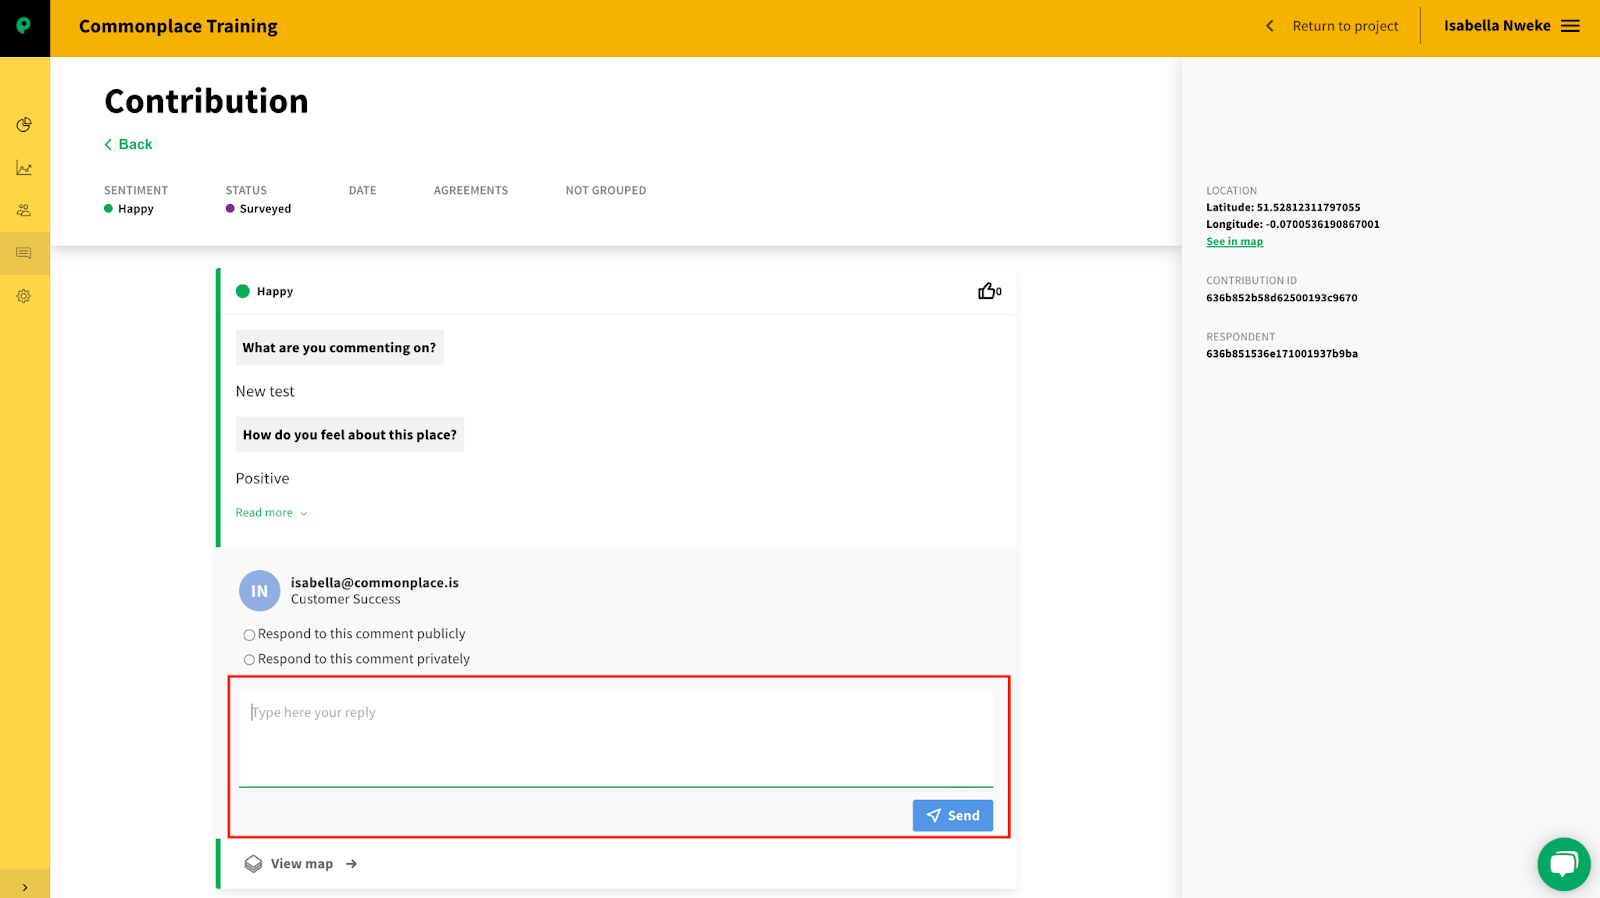Focus the reply text field
Viewport: 1600px width, 898px height.
click(x=616, y=738)
